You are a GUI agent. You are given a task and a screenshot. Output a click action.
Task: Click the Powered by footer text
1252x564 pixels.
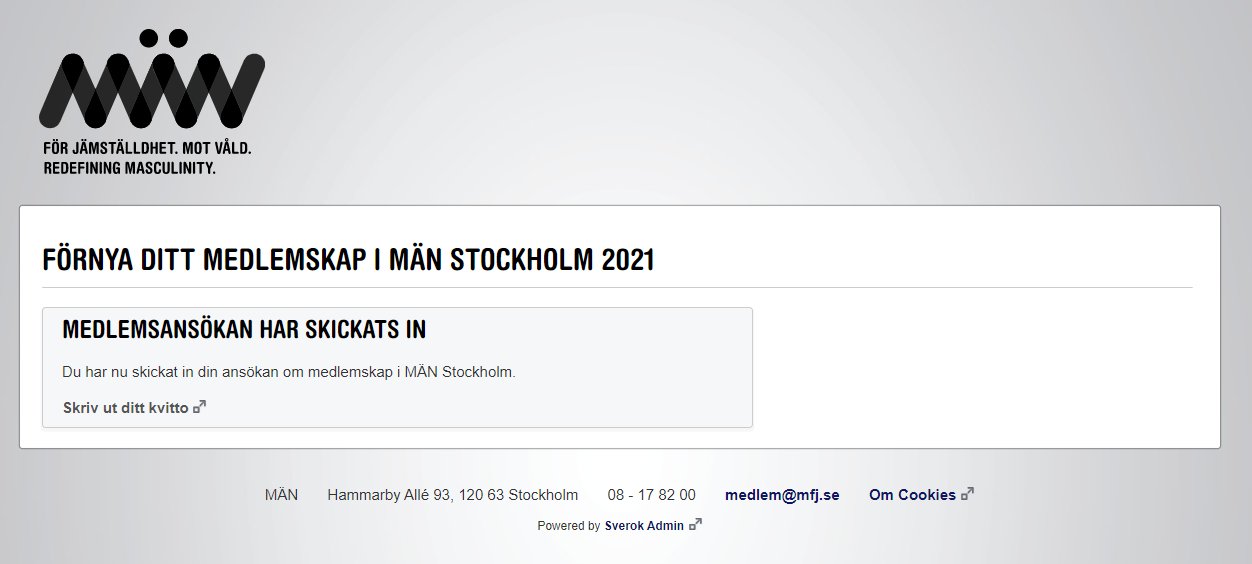tap(568, 526)
